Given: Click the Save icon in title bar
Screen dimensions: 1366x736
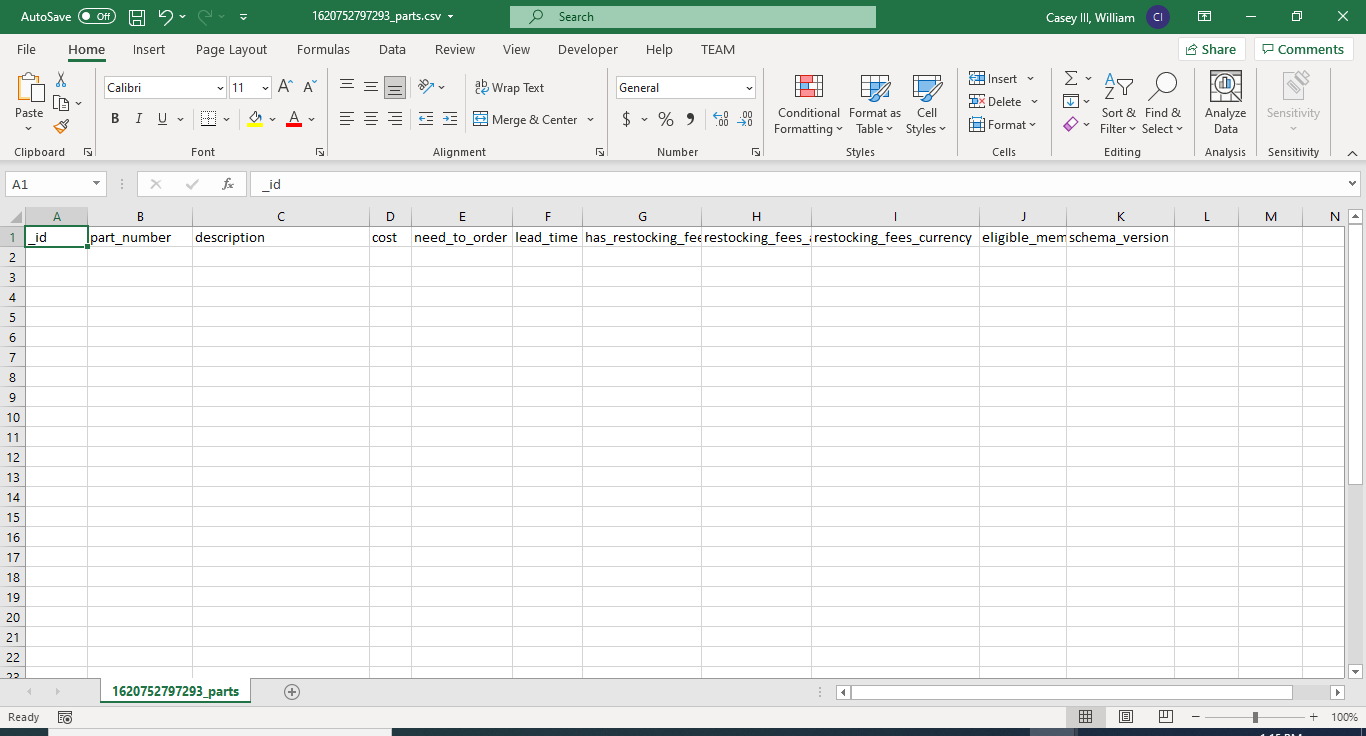Looking at the screenshot, I should coord(137,17).
